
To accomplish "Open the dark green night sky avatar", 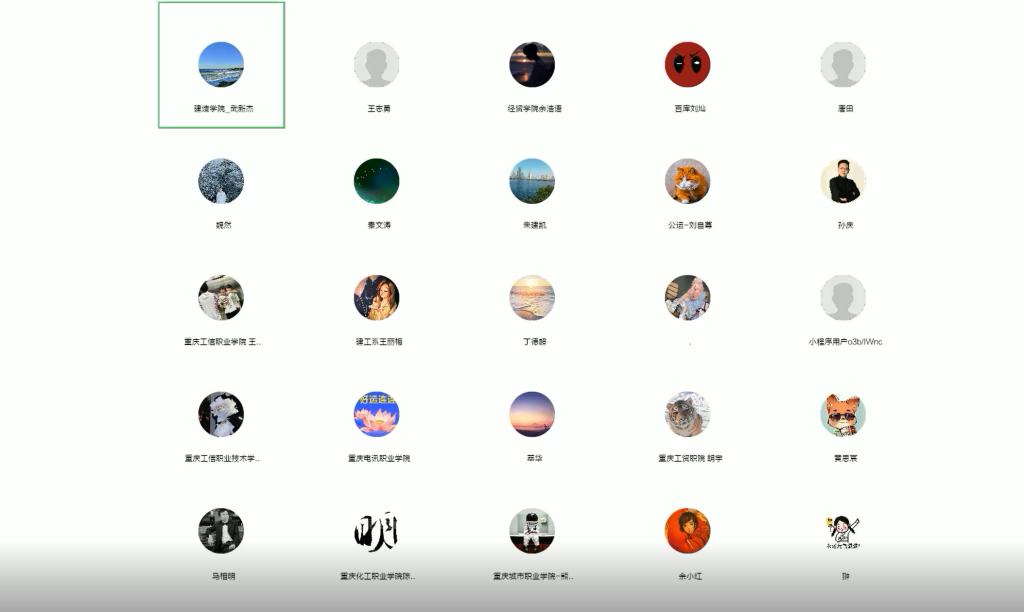I will point(377,181).
